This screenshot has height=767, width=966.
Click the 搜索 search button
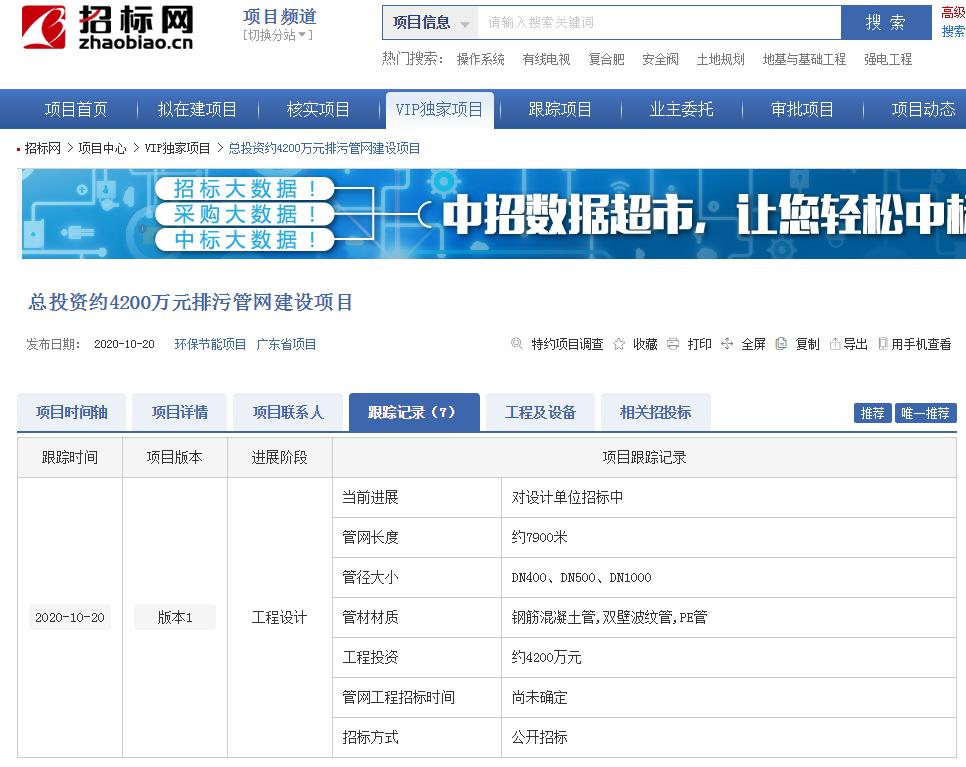click(886, 23)
